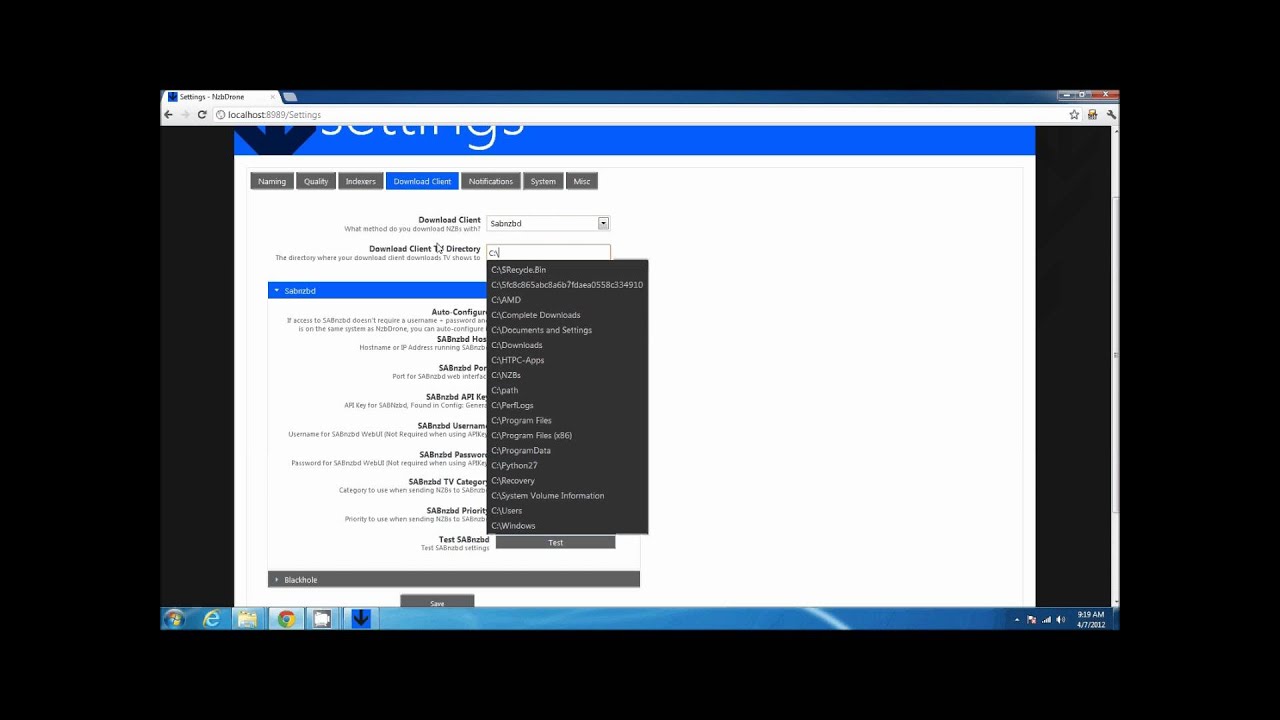Open Windows Explorer folder on taskbar
Image resolution: width=1280 pixels, height=720 pixels.
point(247,619)
